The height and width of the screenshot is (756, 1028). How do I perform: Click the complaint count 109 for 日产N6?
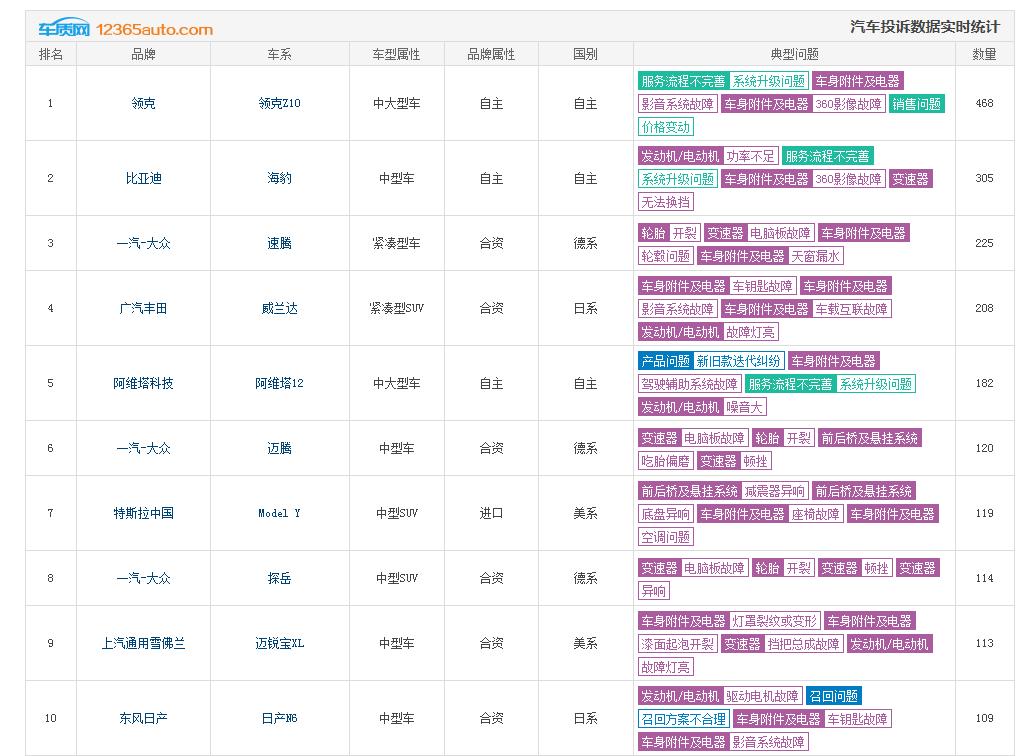pyautogui.click(x=984, y=719)
